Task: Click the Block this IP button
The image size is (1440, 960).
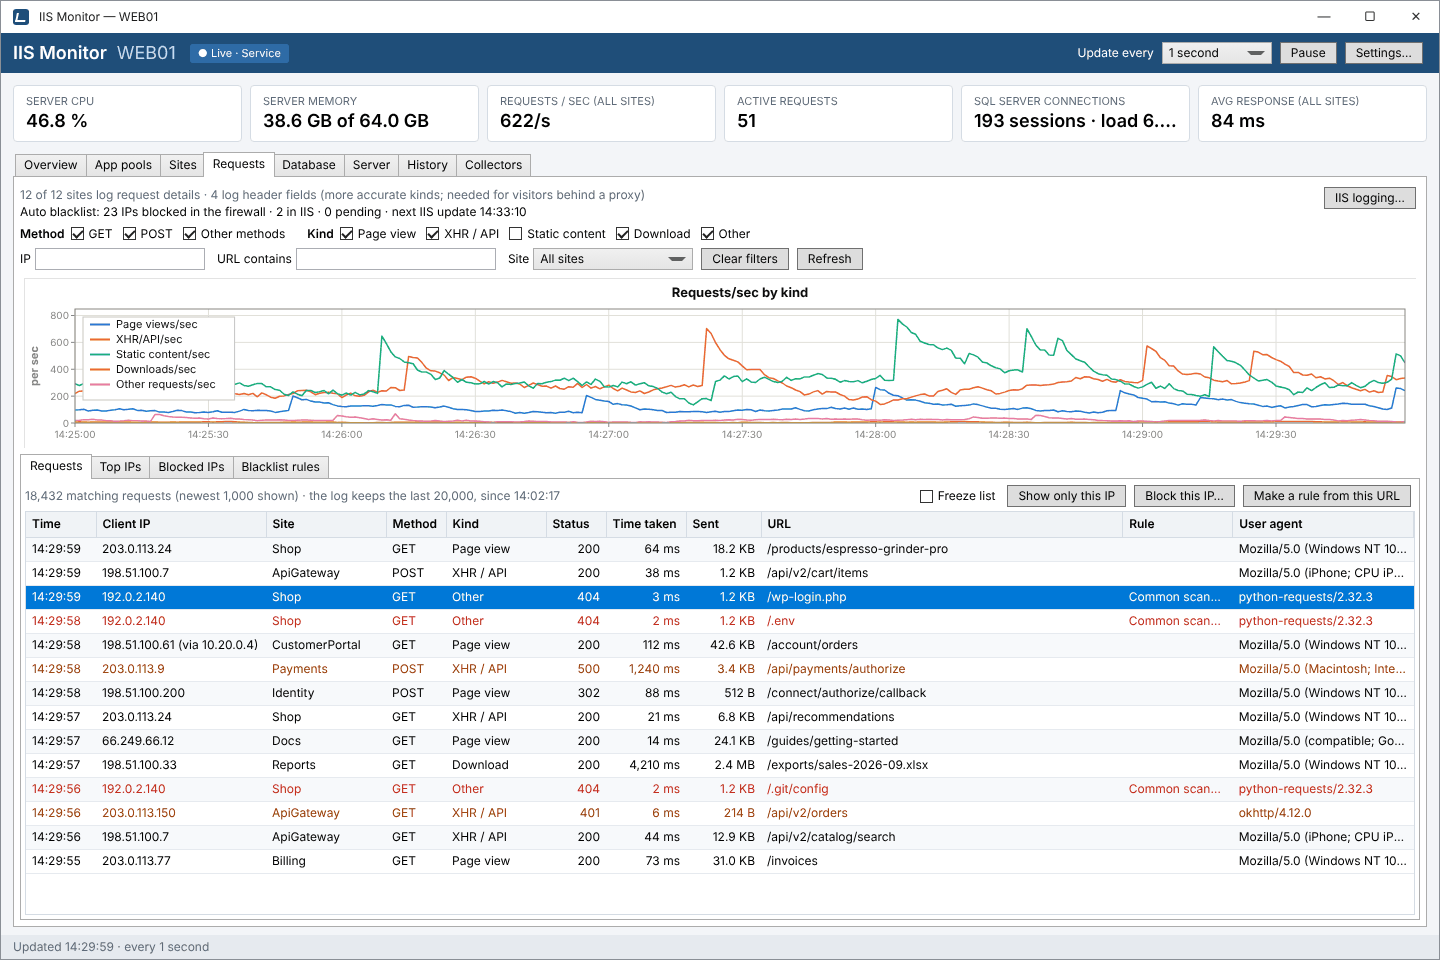Action: [1184, 496]
